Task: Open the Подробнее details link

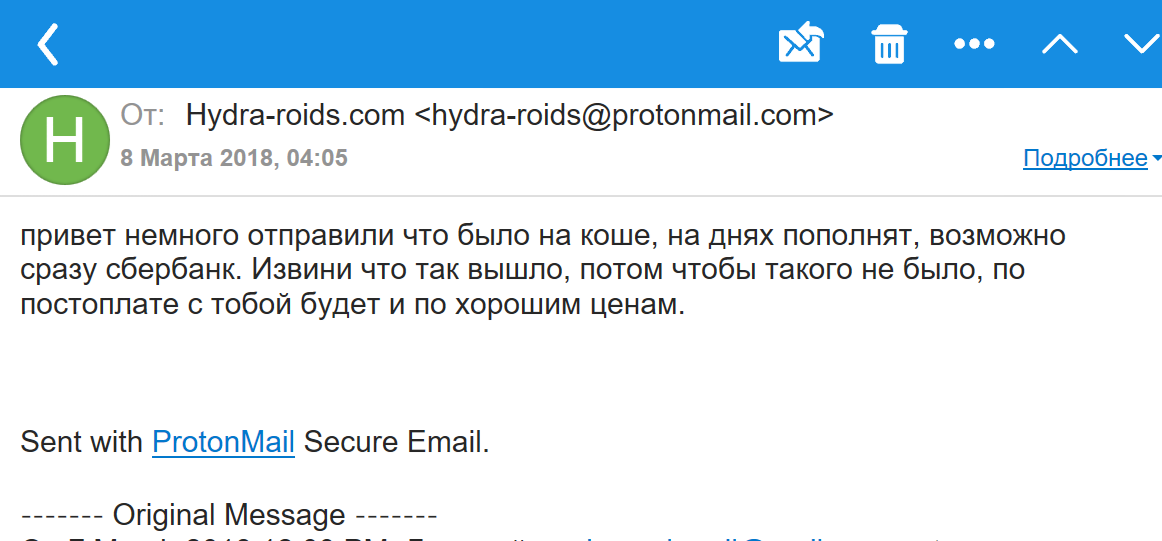Action: tap(1085, 158)
